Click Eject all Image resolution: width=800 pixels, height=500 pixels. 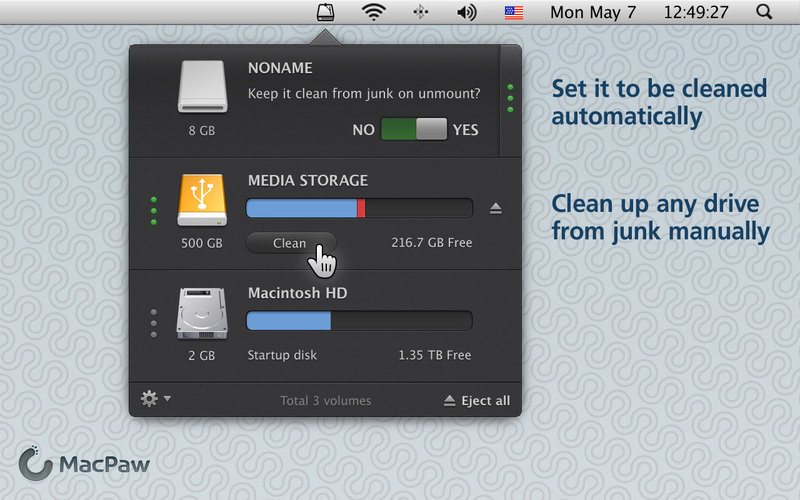click(477, 401)
